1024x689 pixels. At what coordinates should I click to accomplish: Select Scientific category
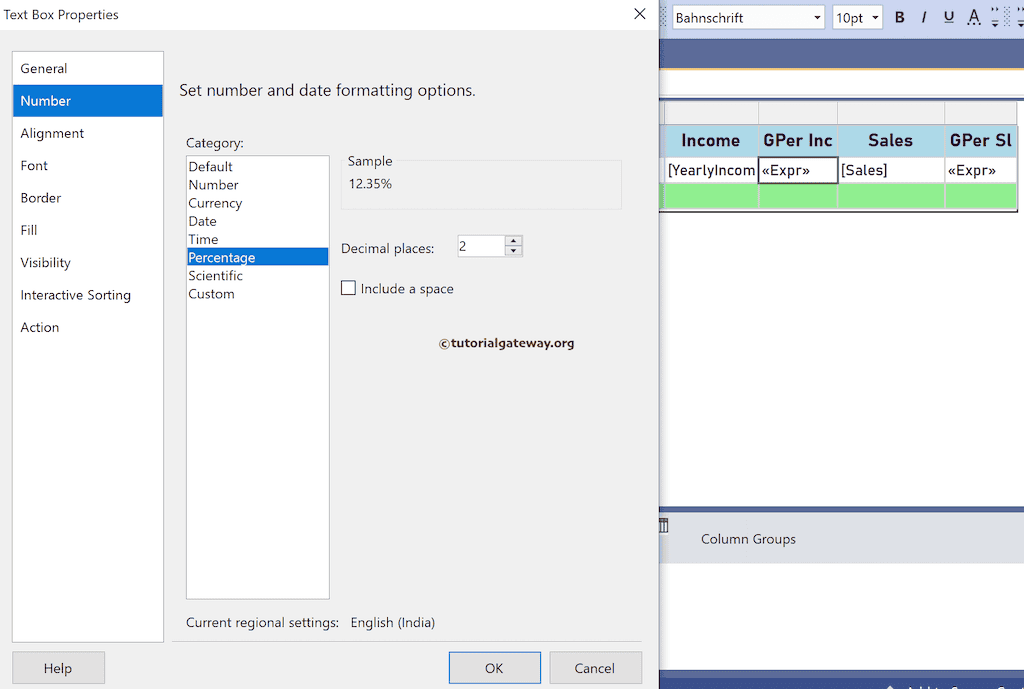tap(257, 276)
